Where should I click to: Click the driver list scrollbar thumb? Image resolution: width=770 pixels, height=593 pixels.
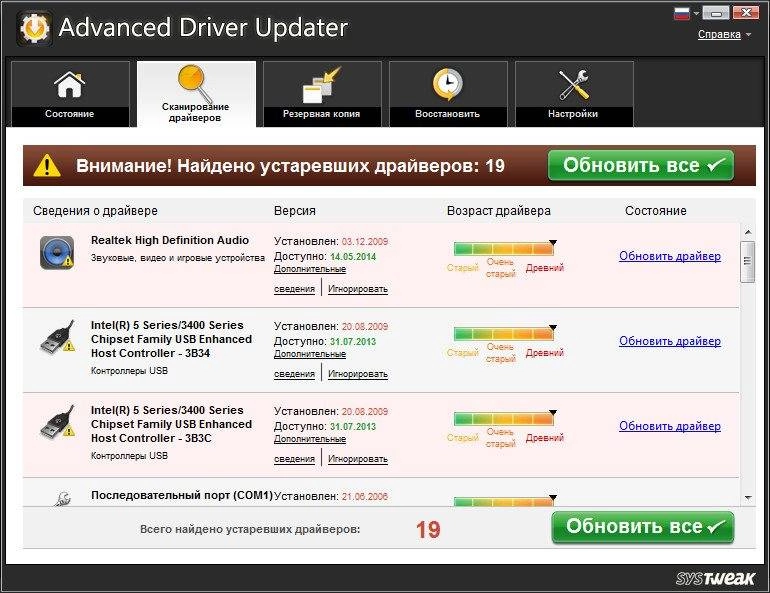tap(747, 262)
